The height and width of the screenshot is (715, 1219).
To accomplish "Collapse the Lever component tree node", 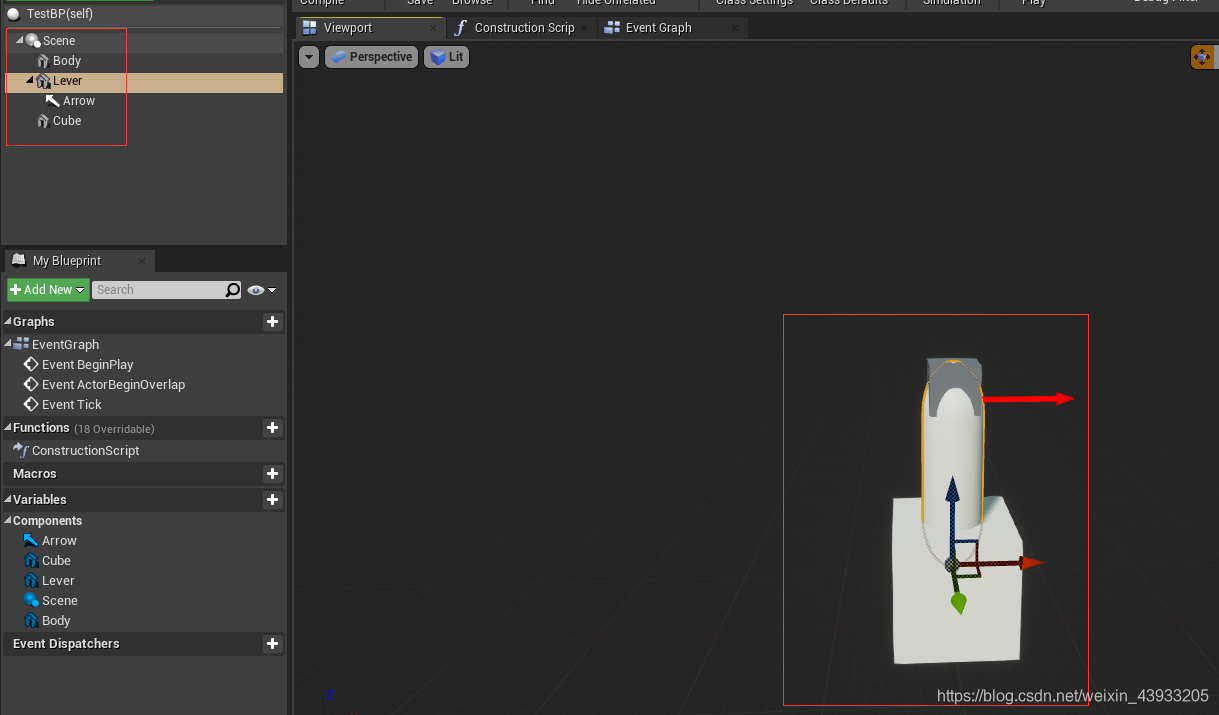I will point(30,81).
